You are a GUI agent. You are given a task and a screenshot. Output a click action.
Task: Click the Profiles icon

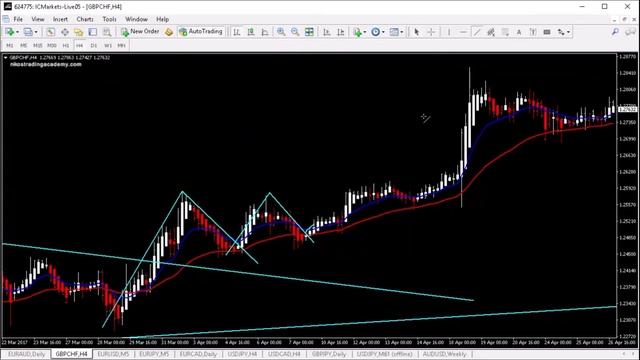(28, 32)
